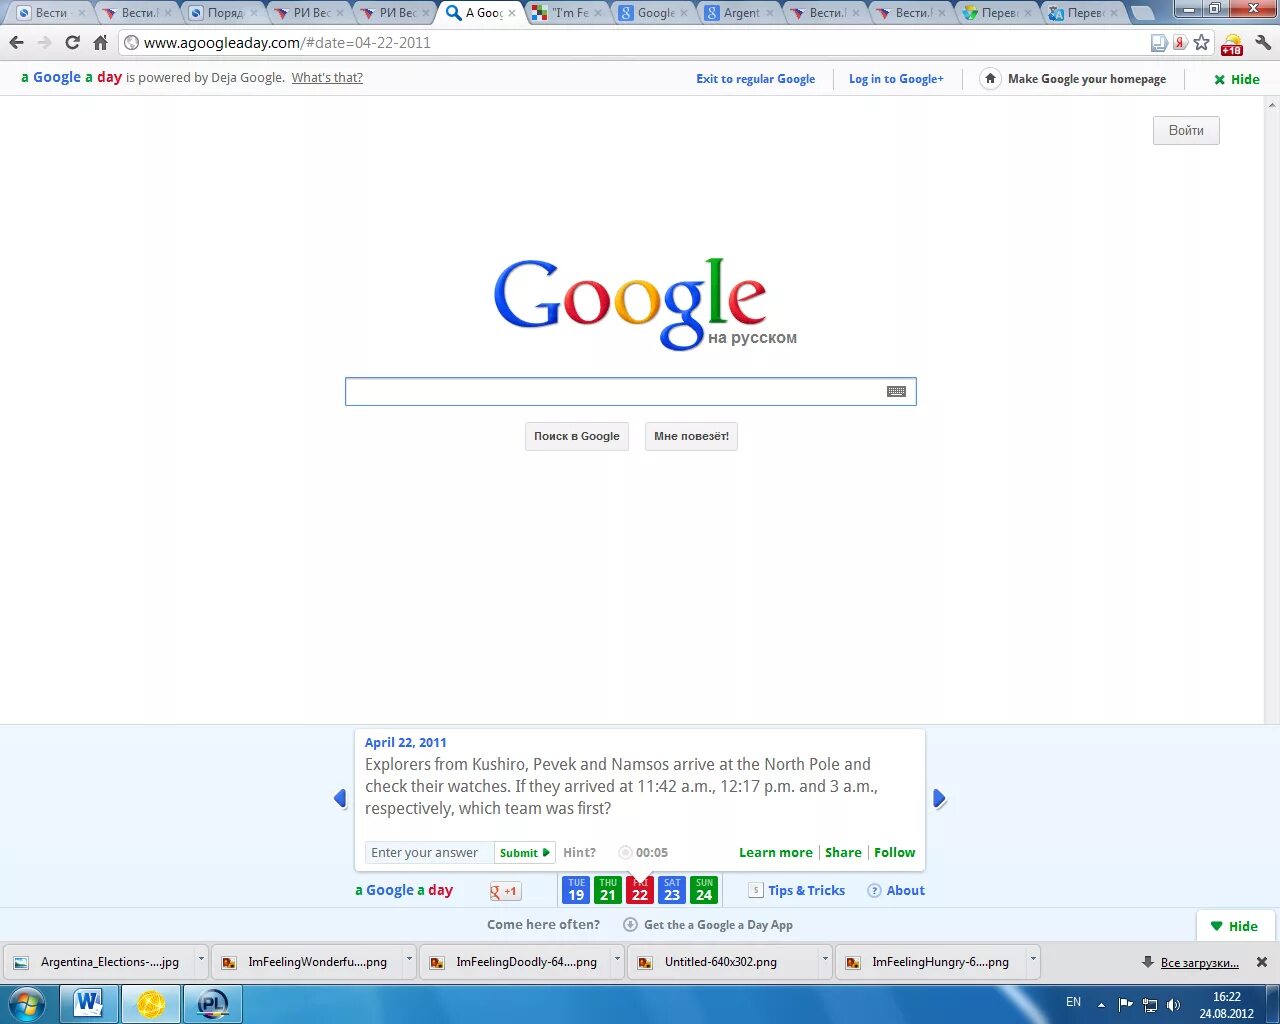Click the question mark About icon
The image size is (1280, 1024).
tap(874, 891)
